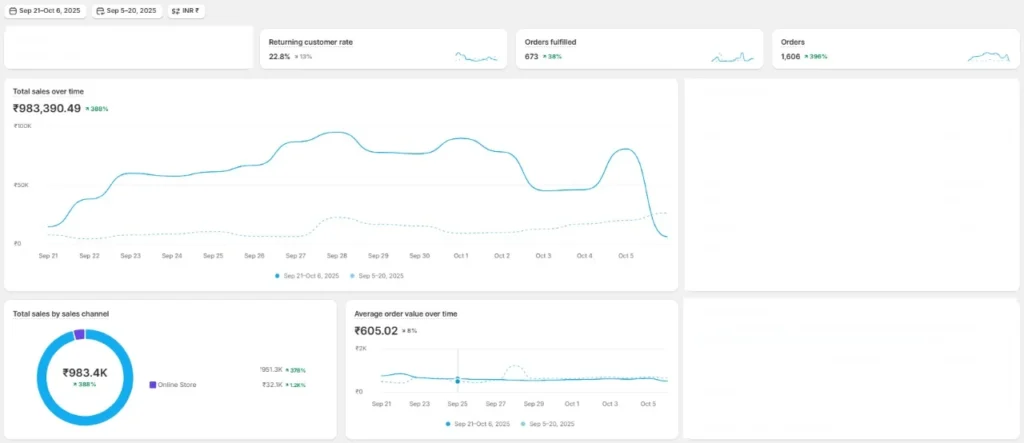
Task: Click the Orders card sparkline chart
Action: [988, 57]
